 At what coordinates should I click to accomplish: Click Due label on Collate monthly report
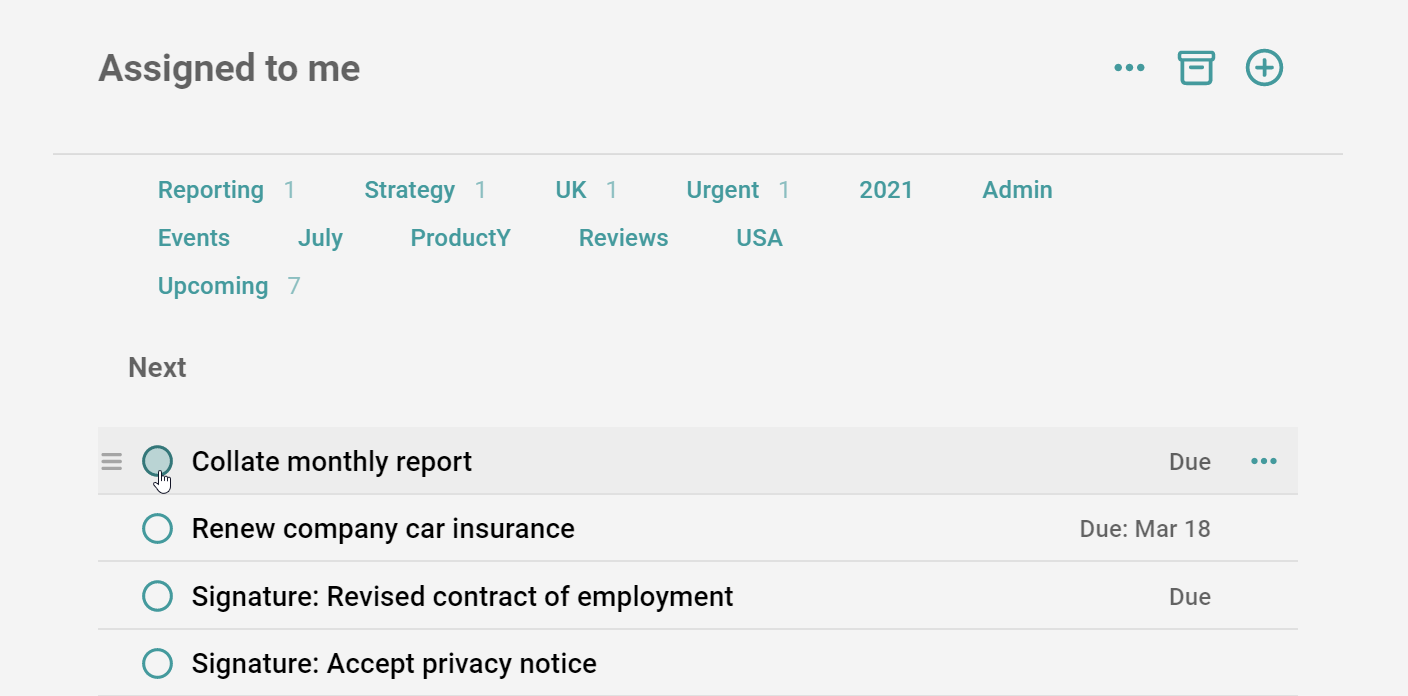click(1190, 461)
